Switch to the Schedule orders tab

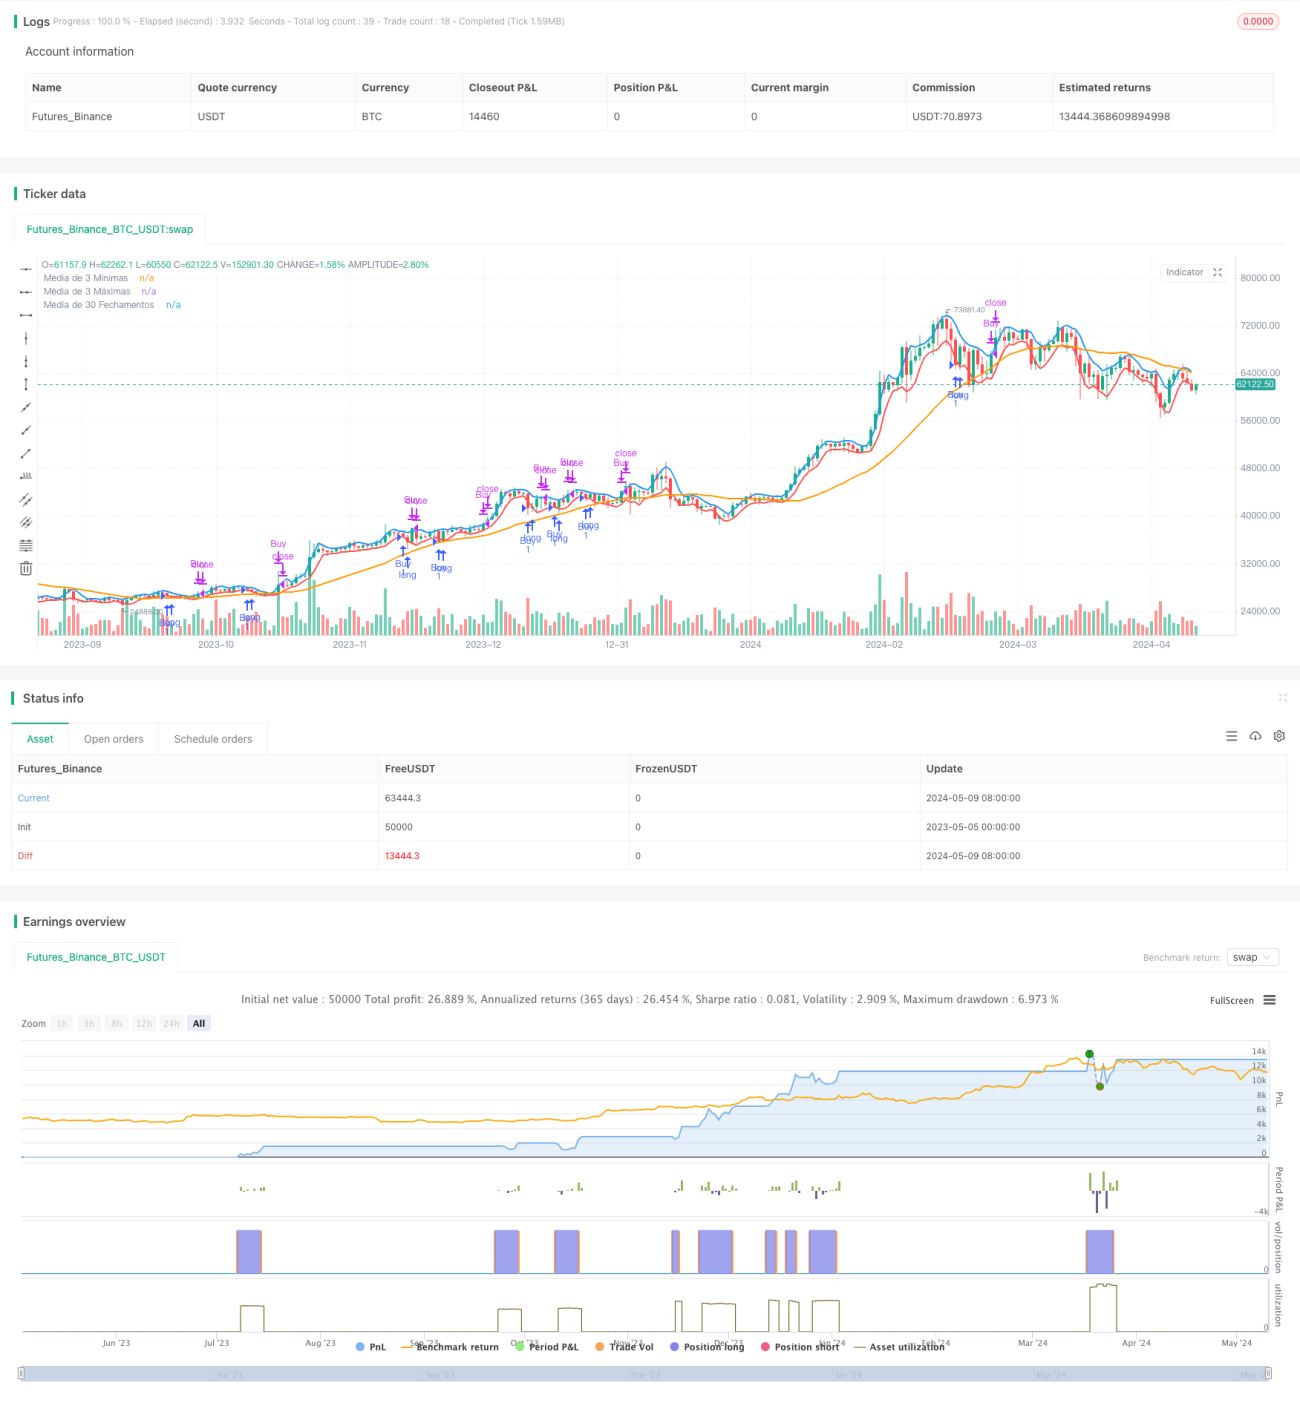213,739
